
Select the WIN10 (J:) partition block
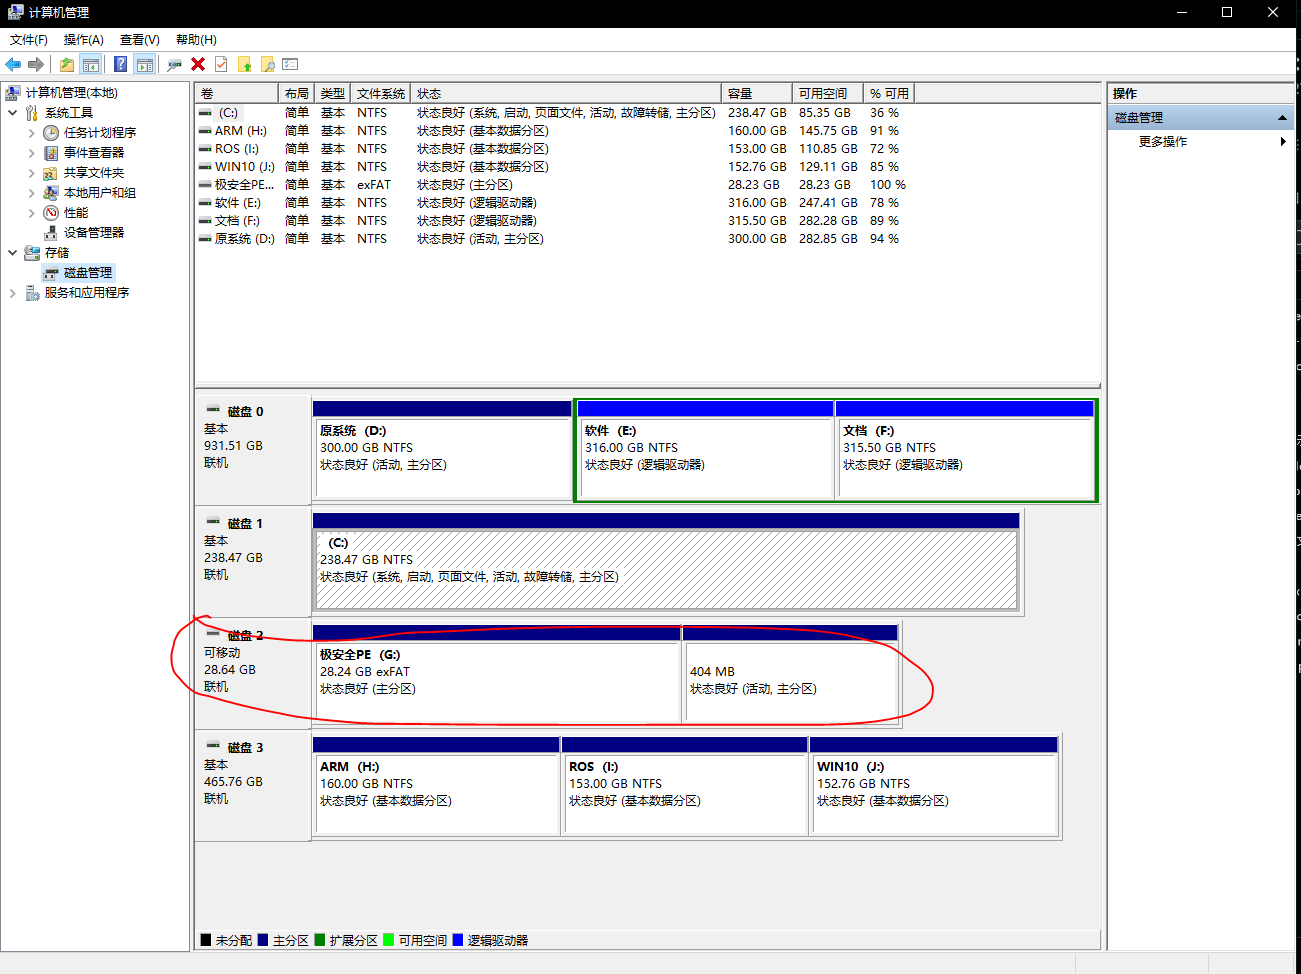coord(934,786)
